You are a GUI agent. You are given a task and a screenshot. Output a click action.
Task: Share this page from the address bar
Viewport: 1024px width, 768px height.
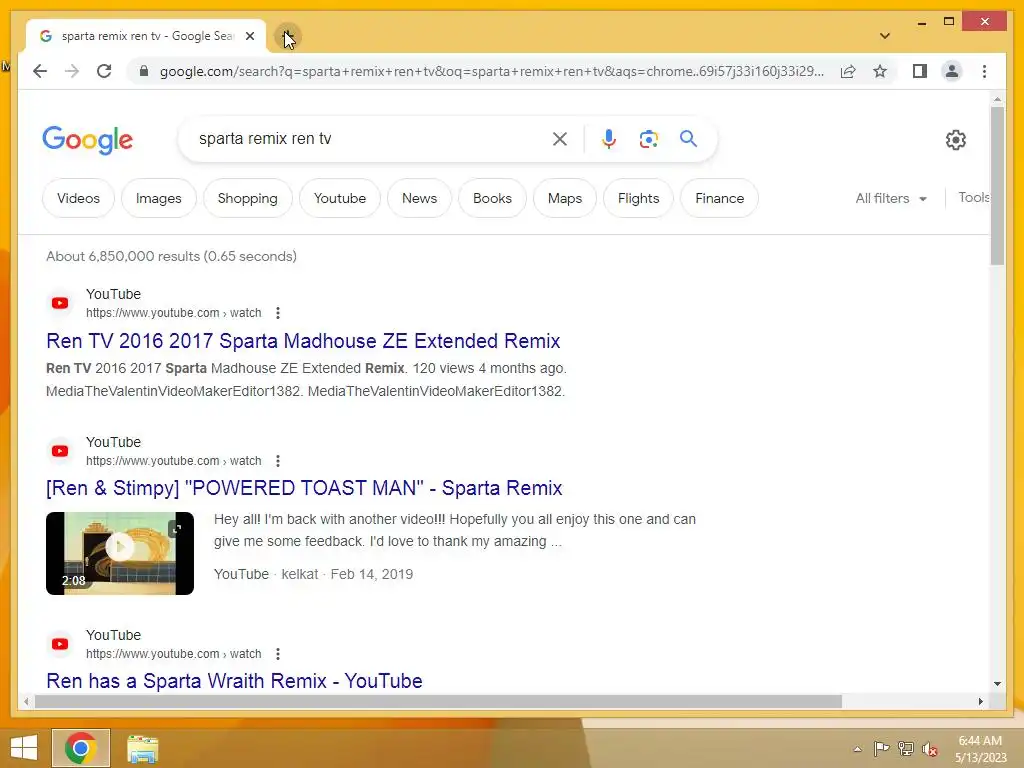tap(848, 71)
